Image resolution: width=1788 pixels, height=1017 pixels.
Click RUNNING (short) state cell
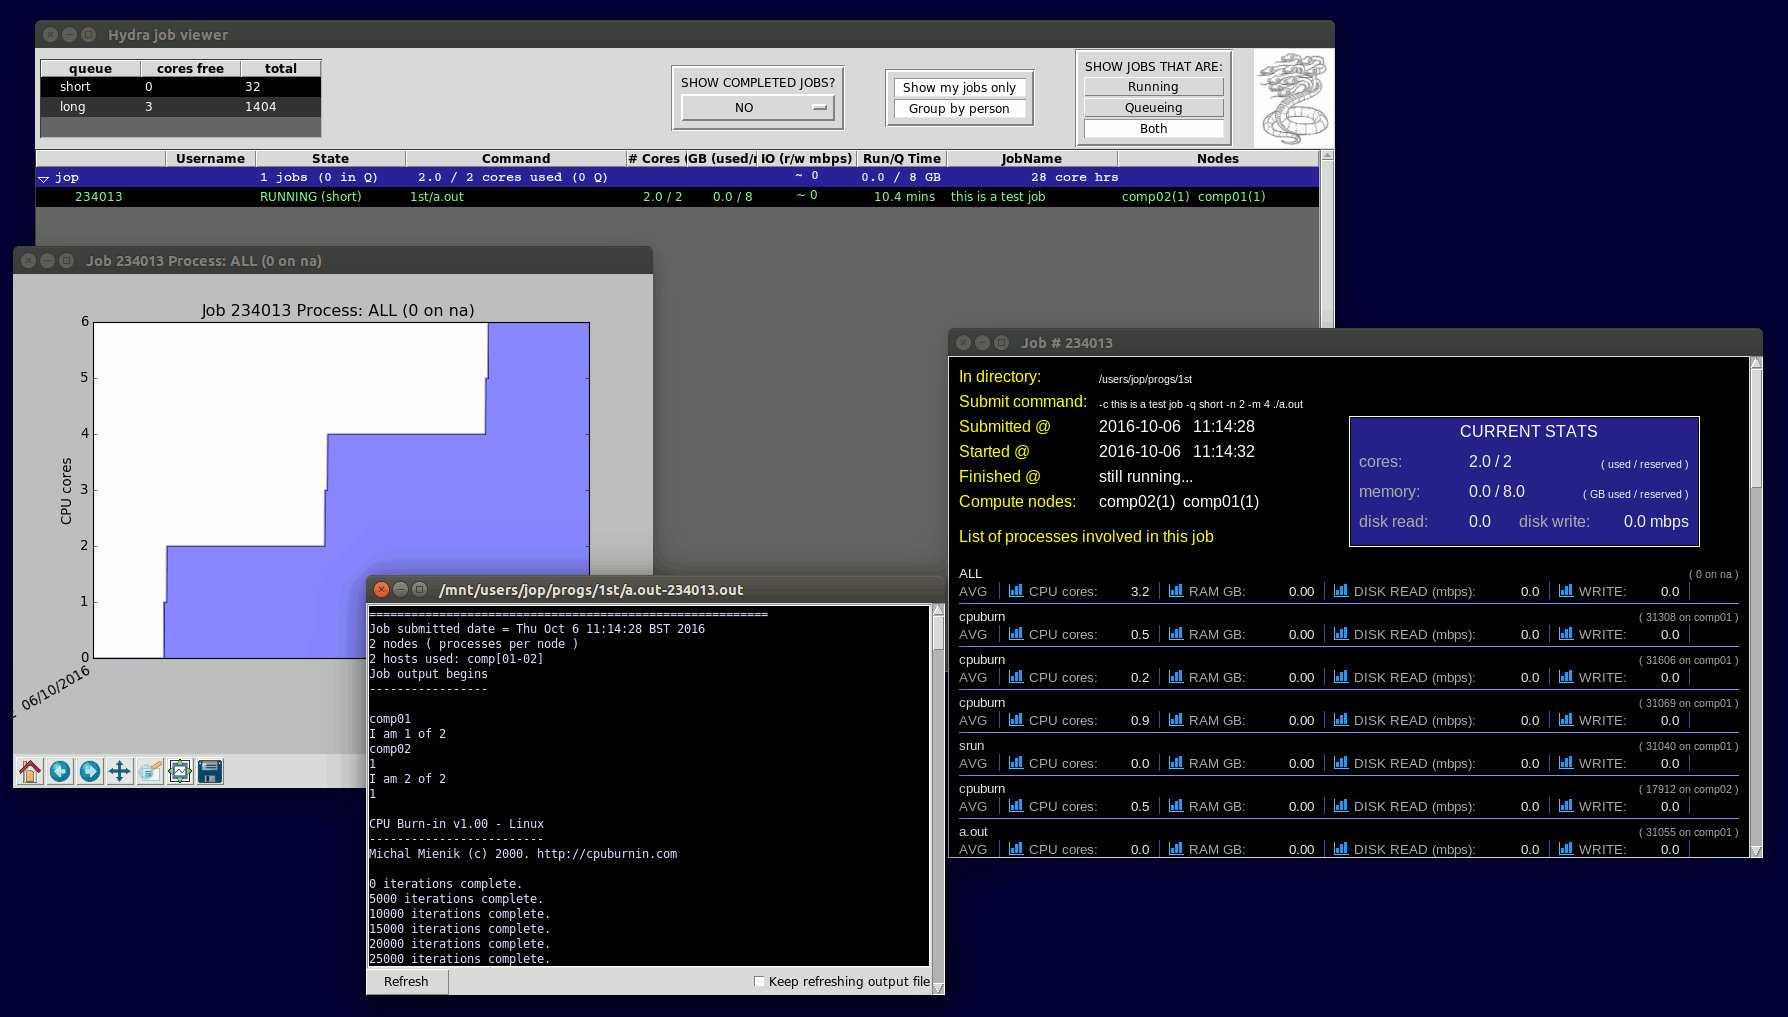[311, 197]
